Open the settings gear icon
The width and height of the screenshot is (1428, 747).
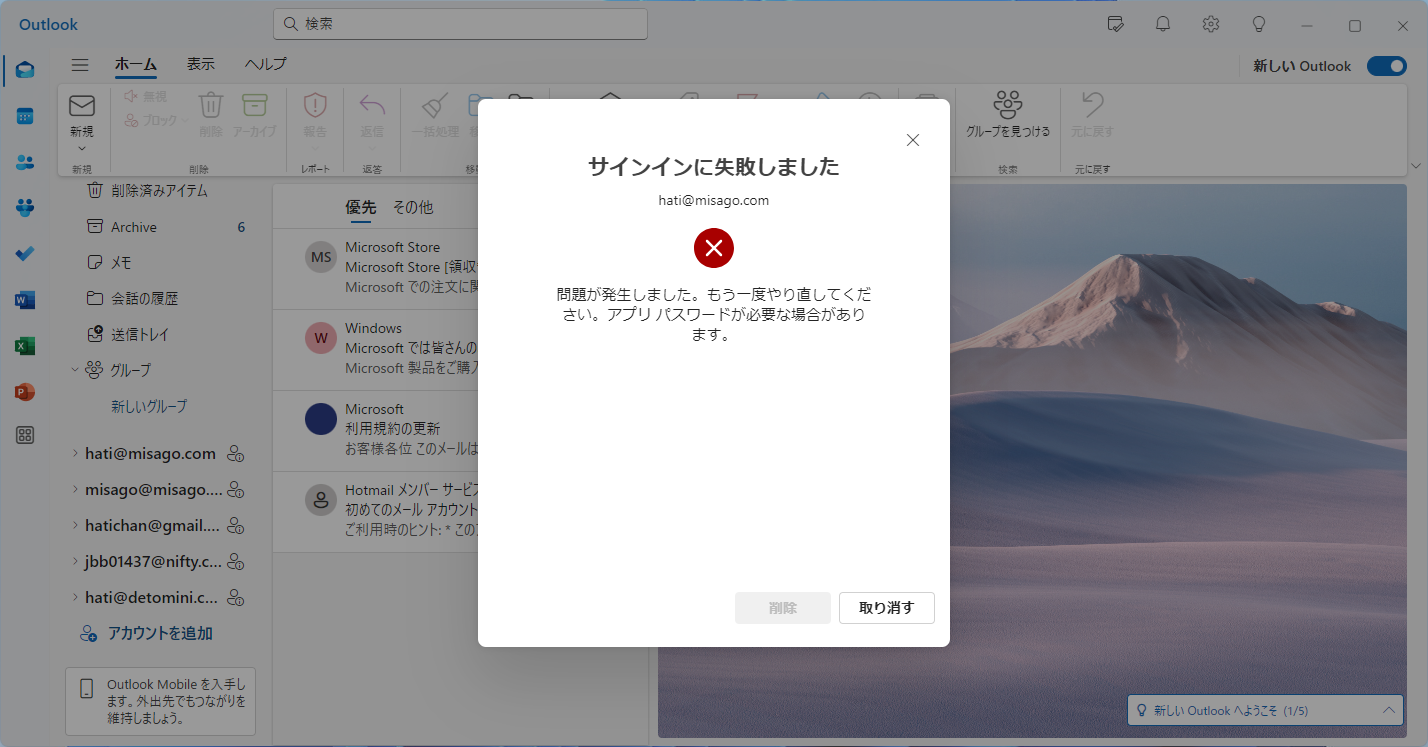(1211, 24)
